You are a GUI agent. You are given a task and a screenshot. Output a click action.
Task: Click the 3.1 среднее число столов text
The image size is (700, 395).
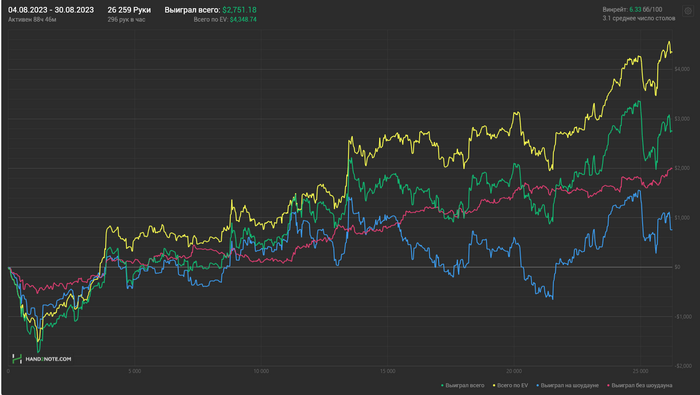(x=639, y=18)
